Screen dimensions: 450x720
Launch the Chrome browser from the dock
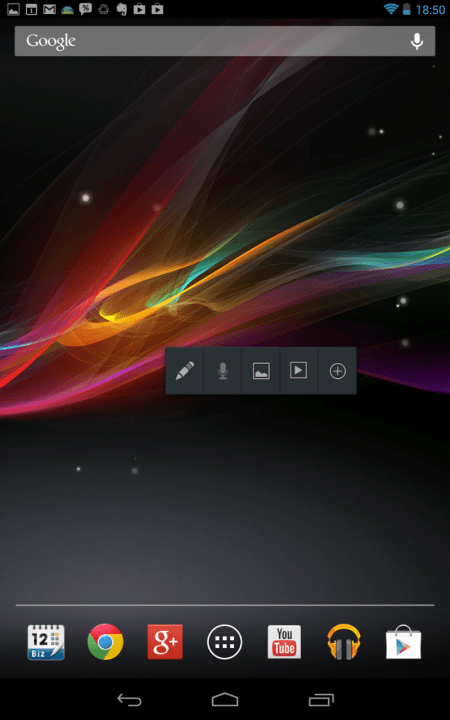pyautogui.click(x=106, y=642)
